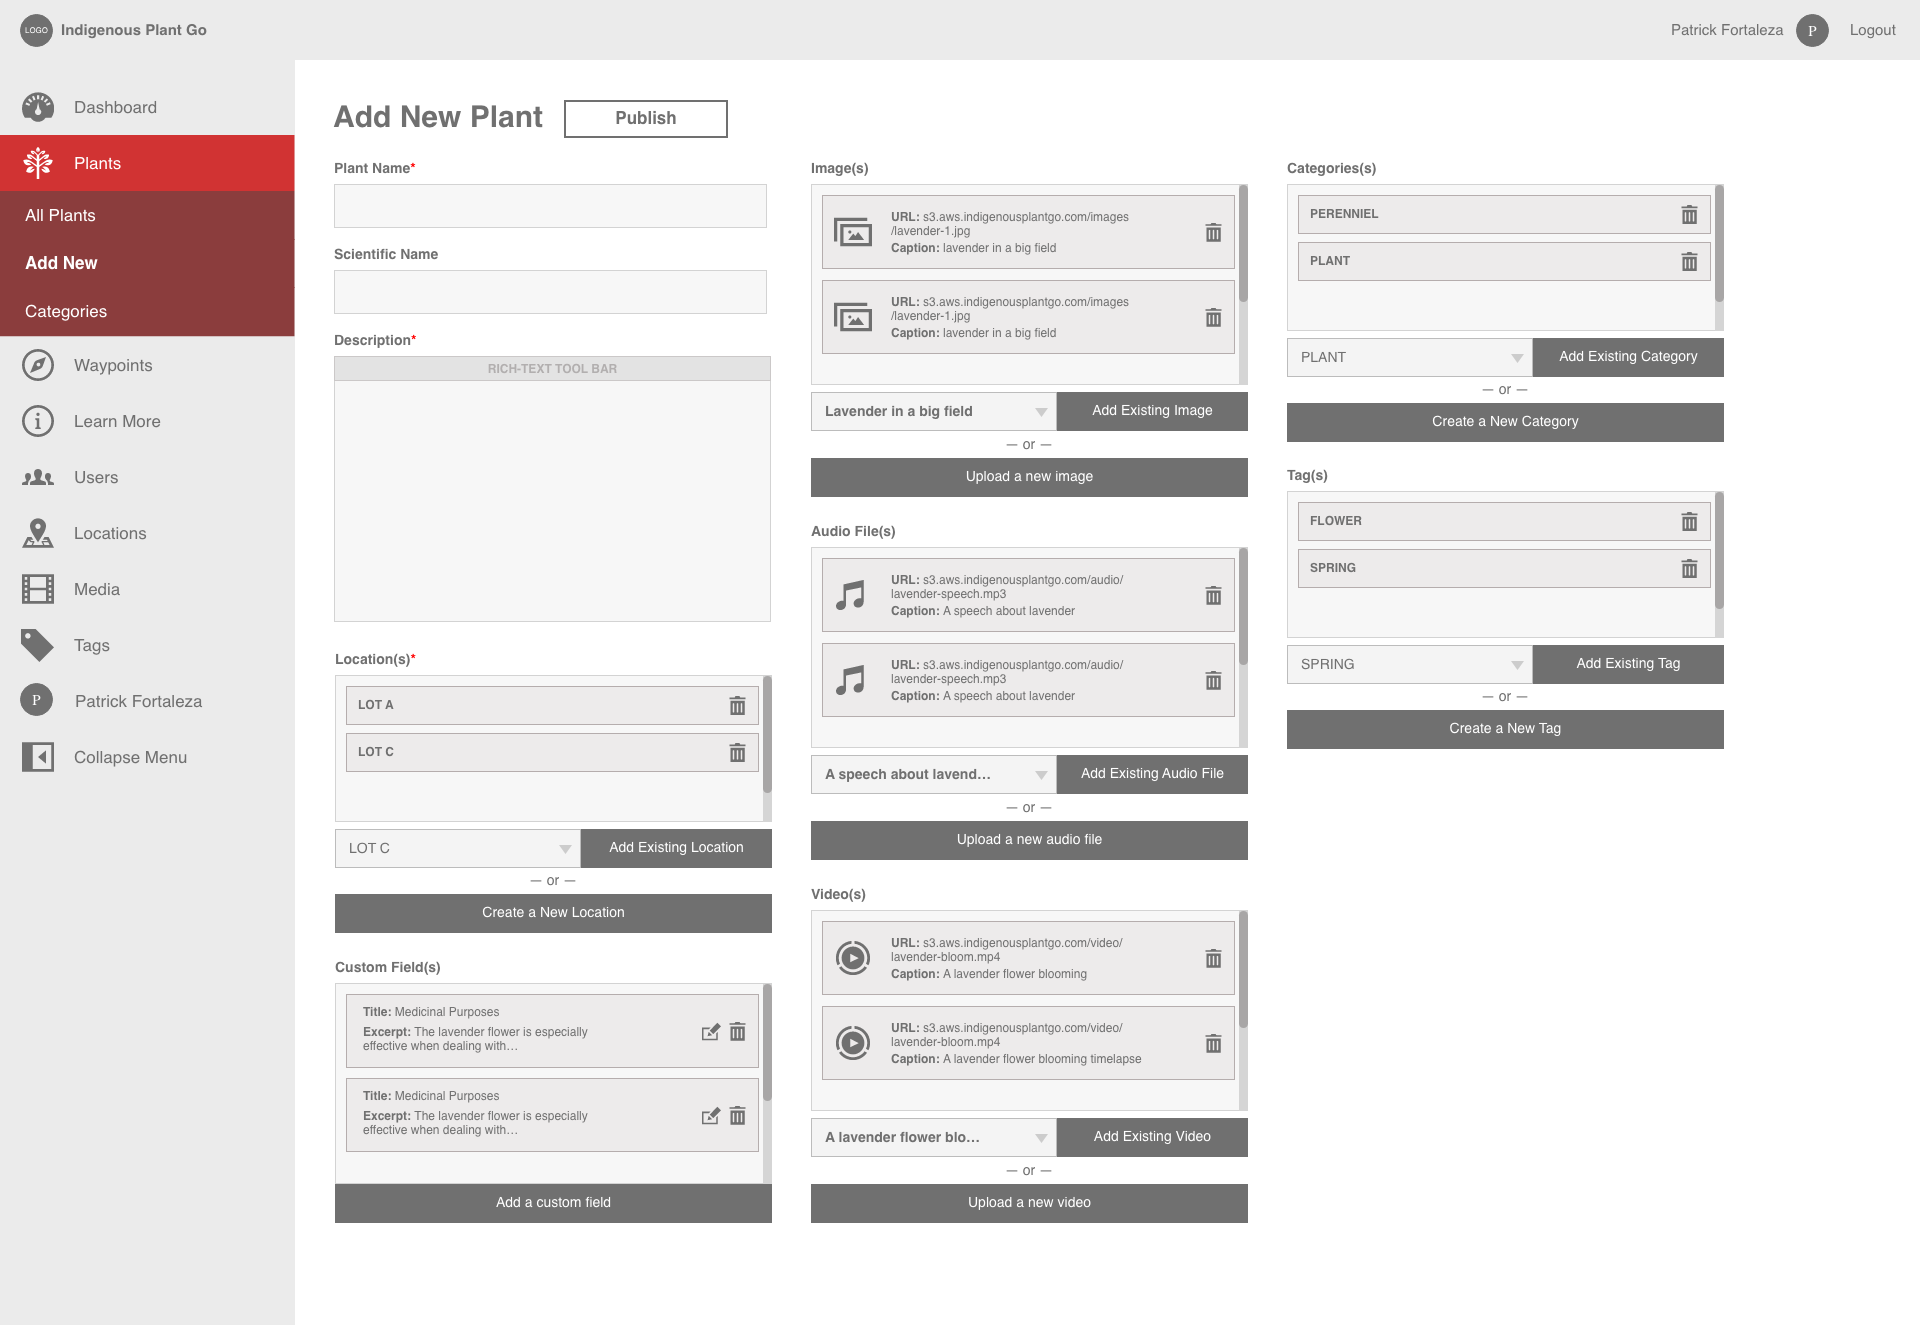This screenshot has width=1920, height=1325.
Task: Delete the lavender flower blooming timelapse video
Action: click(x=1213, y=1044)
